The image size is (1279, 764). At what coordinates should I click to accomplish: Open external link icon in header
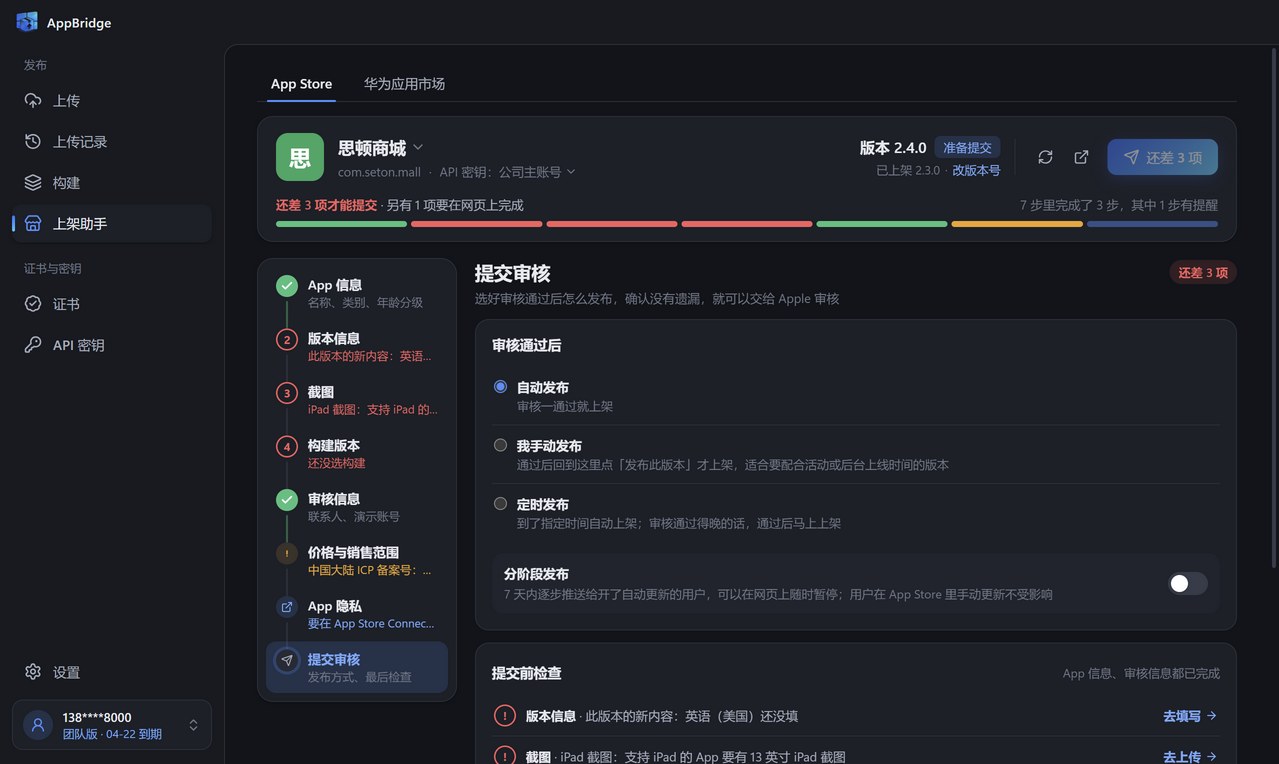pos(1081,157)
